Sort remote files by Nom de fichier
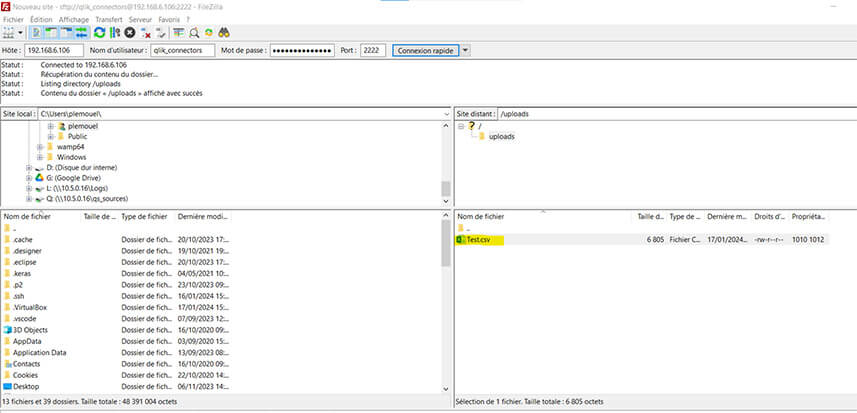Viewport: 857px width, 413px height. (481, 216)
